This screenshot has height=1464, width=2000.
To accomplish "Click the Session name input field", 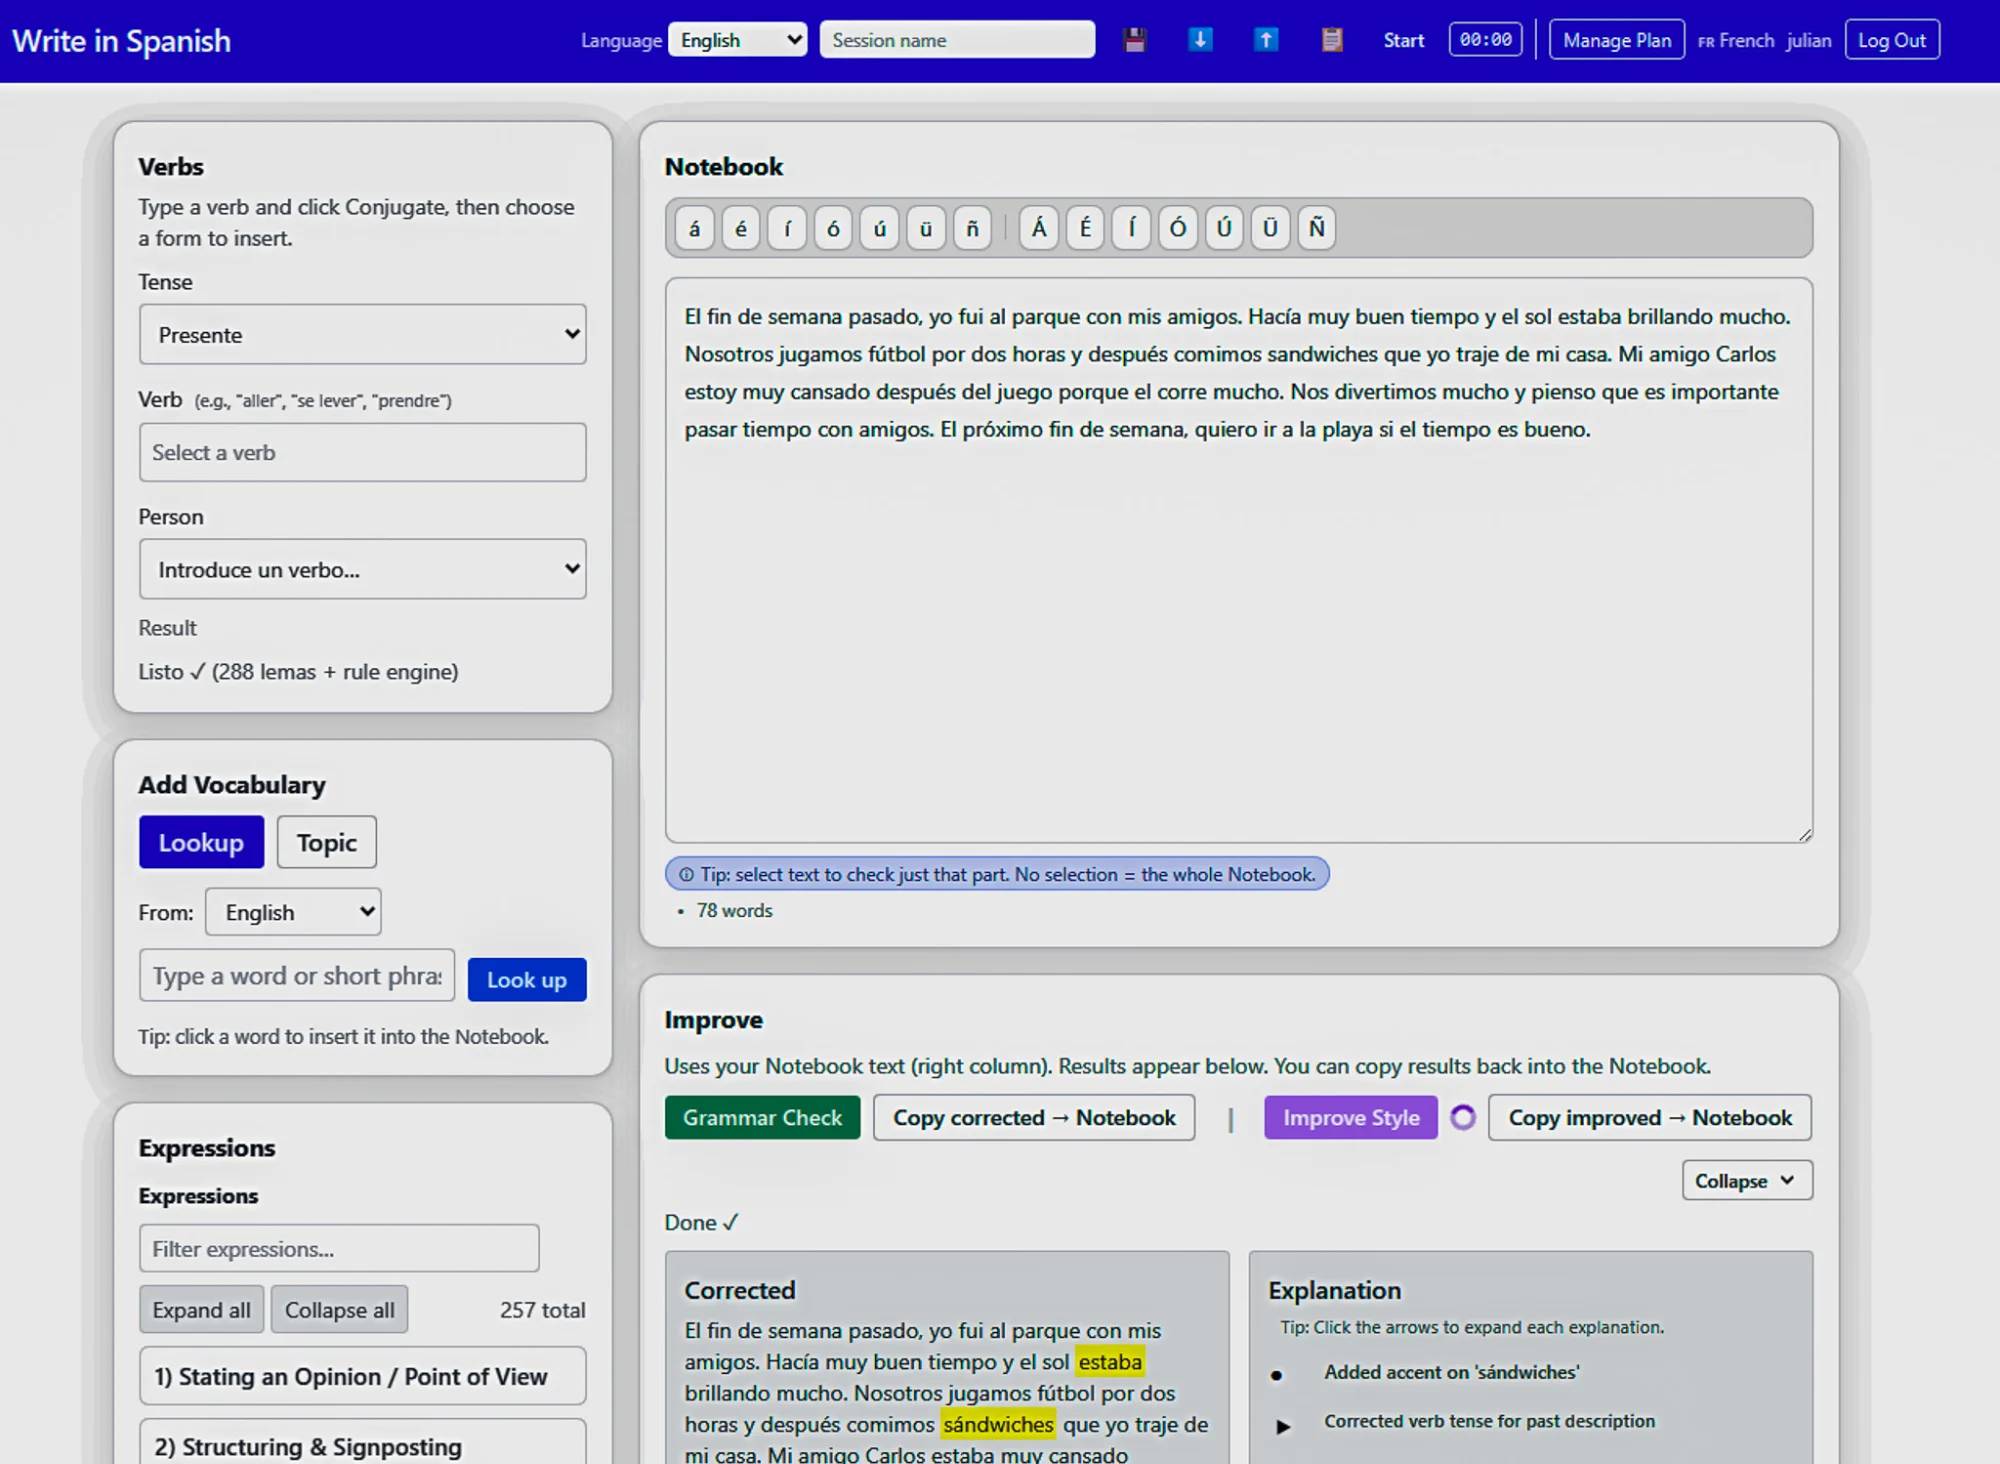I will tap(956, 40).
